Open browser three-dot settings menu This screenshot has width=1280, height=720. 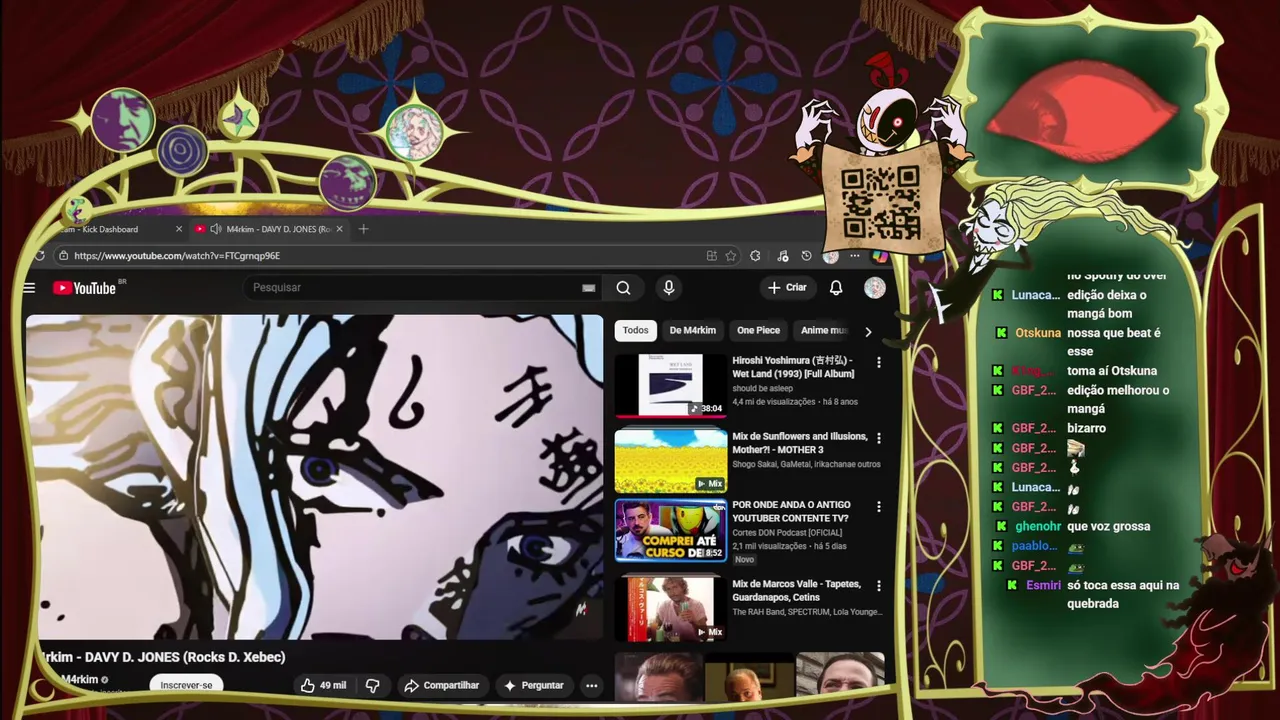(854, 256)
